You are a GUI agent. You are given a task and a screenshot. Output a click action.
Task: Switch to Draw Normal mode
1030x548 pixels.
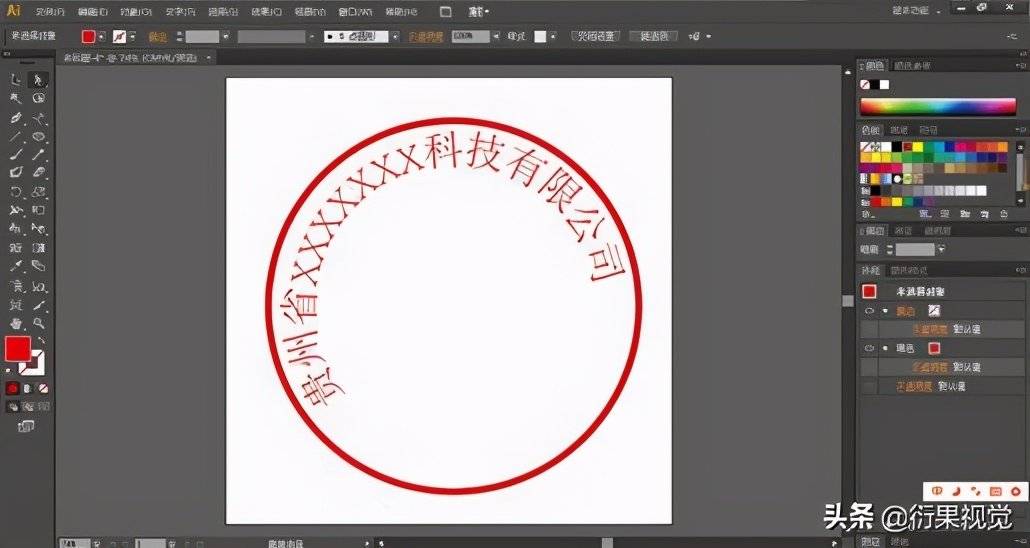click(13, 407)
